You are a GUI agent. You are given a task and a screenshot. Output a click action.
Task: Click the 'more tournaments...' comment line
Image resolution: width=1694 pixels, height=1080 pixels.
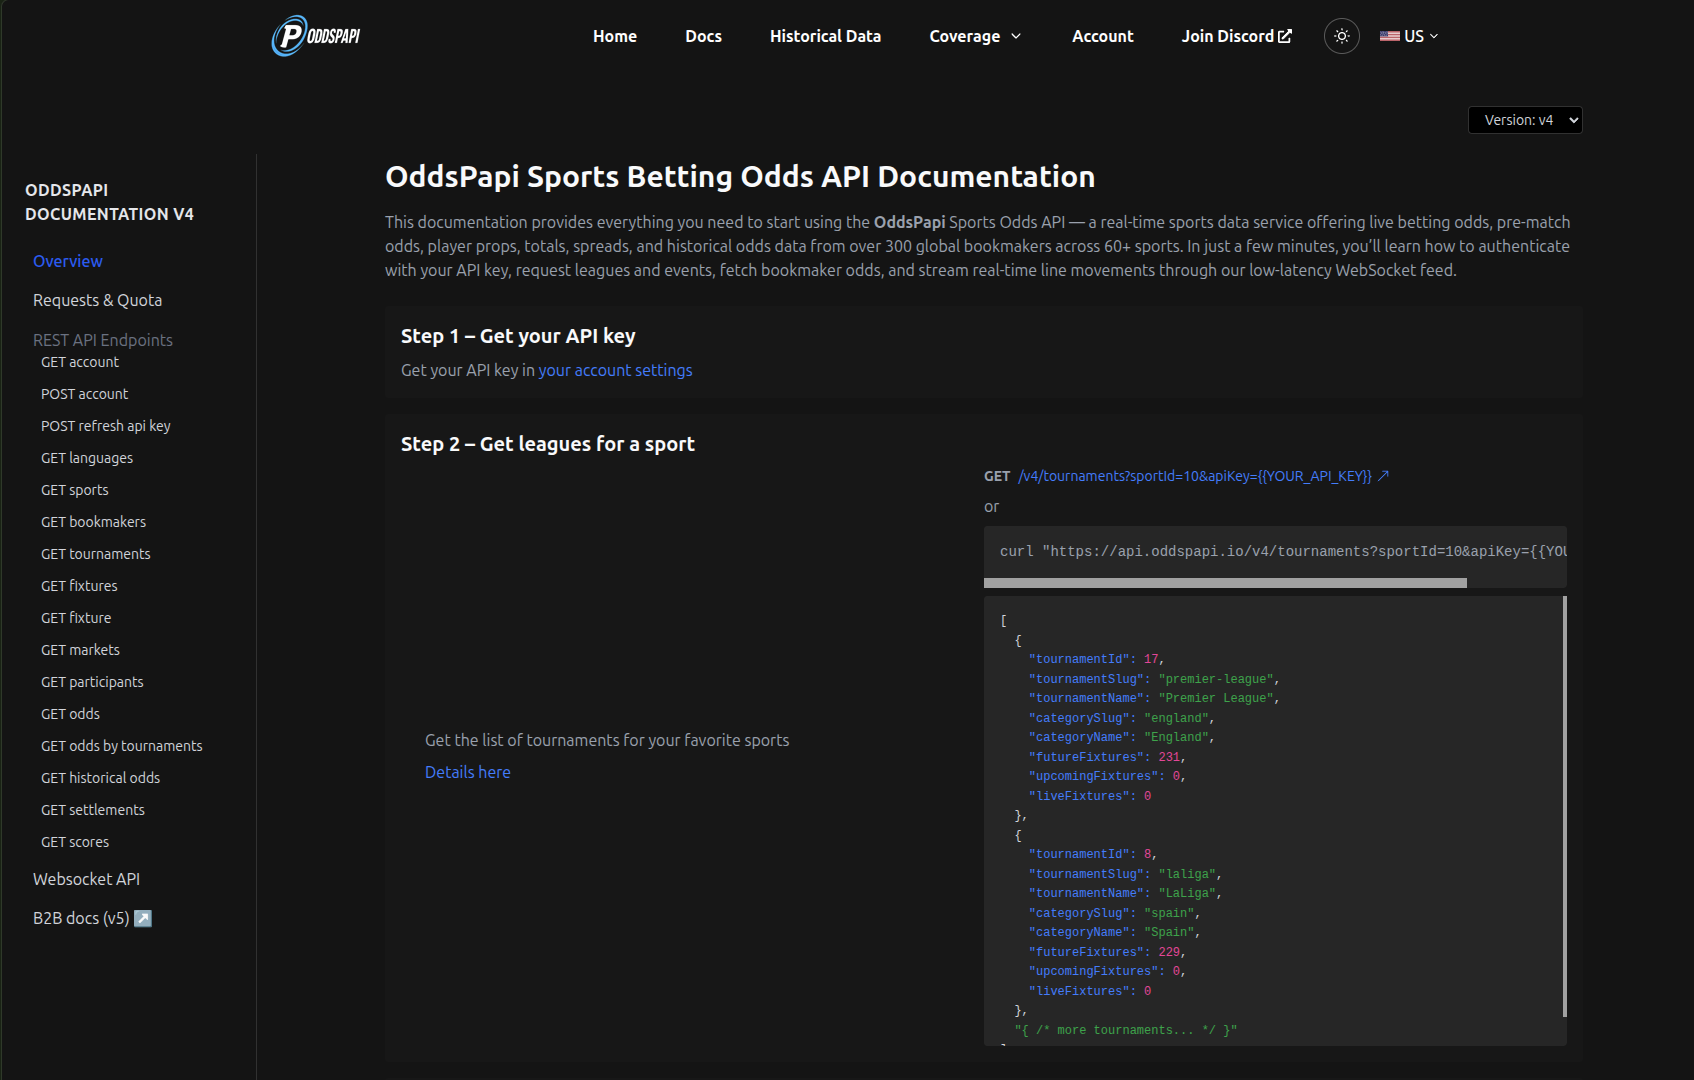click(x=1126, y=1030)
